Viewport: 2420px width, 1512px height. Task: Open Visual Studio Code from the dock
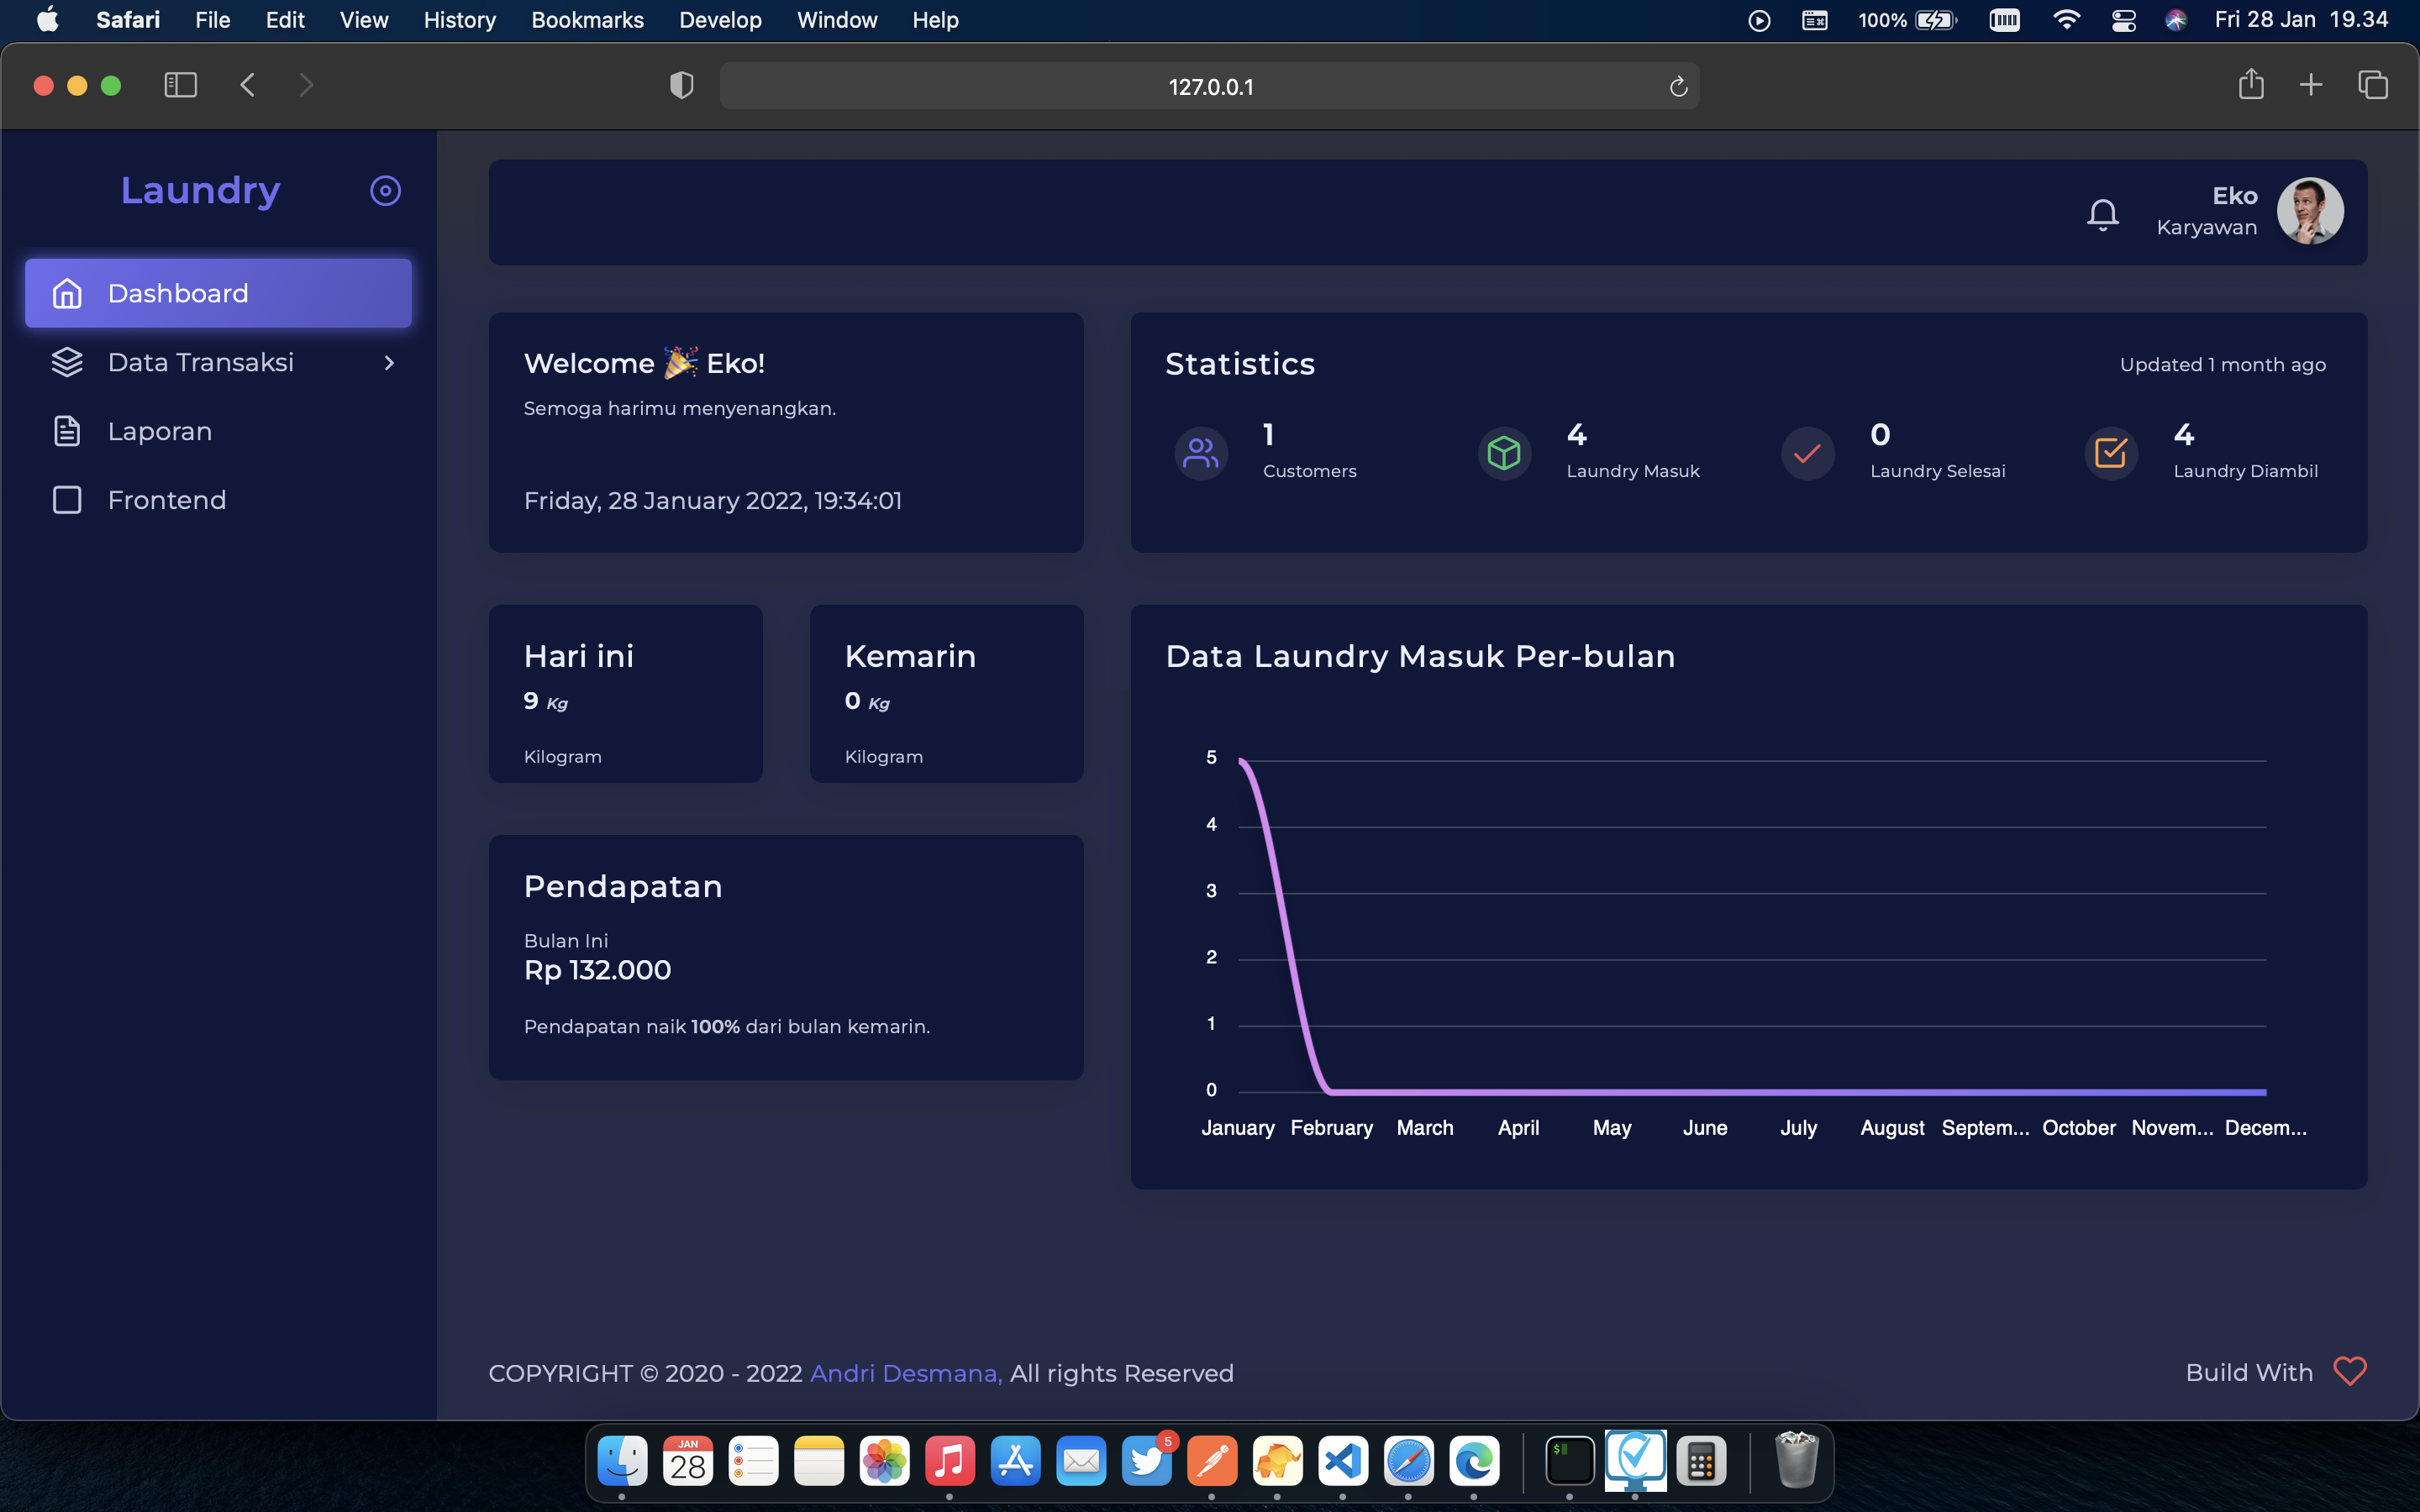coord(1342,1462)
